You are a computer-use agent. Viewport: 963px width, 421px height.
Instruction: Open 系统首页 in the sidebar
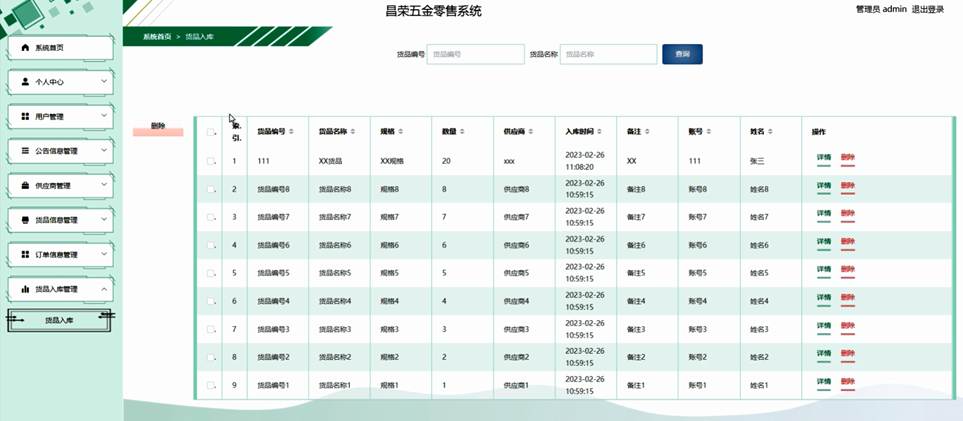(x=60, y=47)
